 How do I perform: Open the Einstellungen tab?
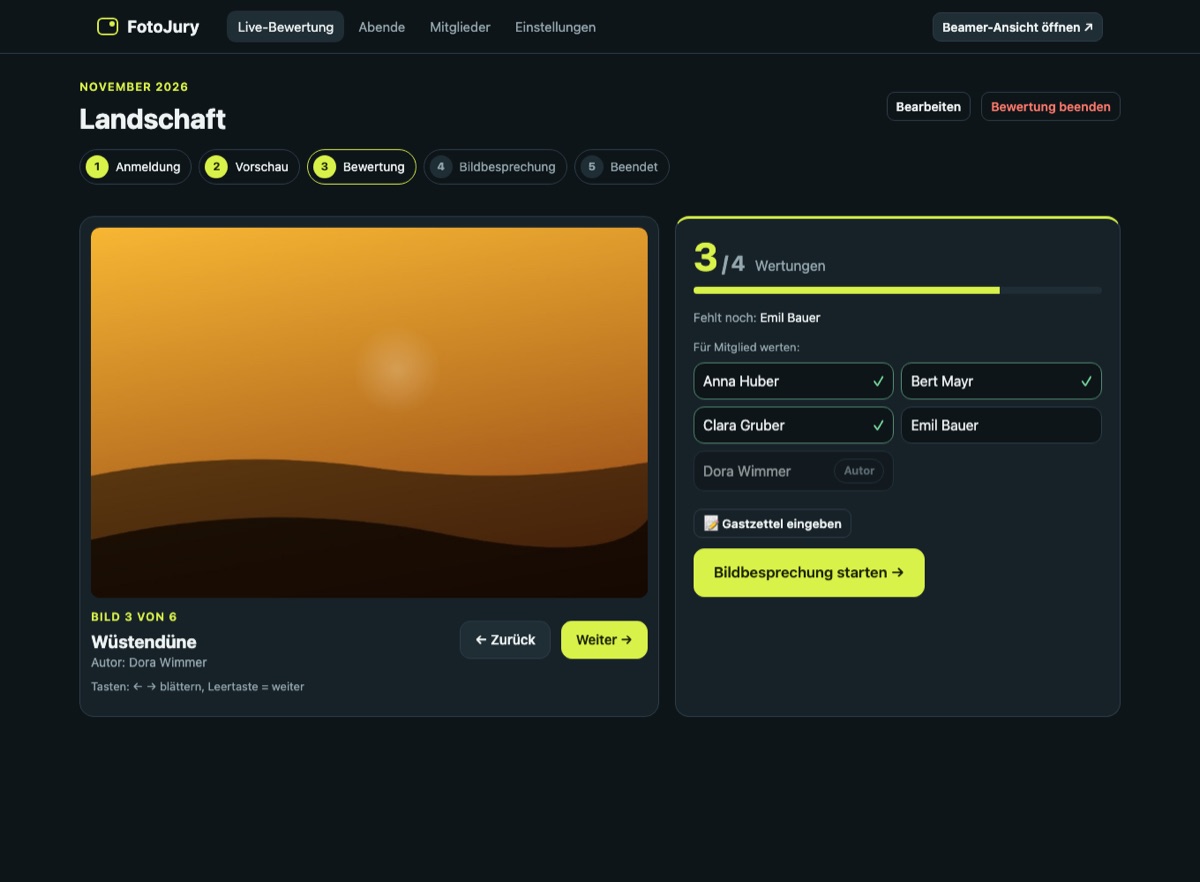pyautogui.click(x=555, y=27)
